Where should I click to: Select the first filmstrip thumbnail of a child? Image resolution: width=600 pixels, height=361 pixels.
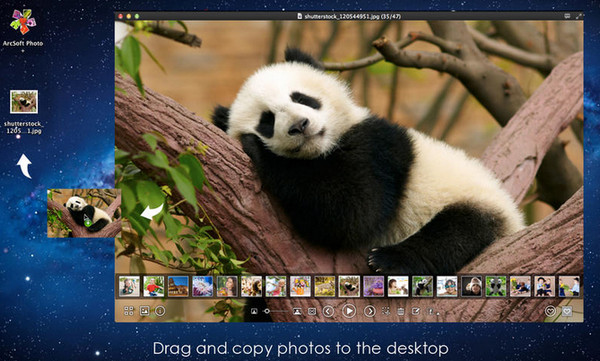point(129,286)
